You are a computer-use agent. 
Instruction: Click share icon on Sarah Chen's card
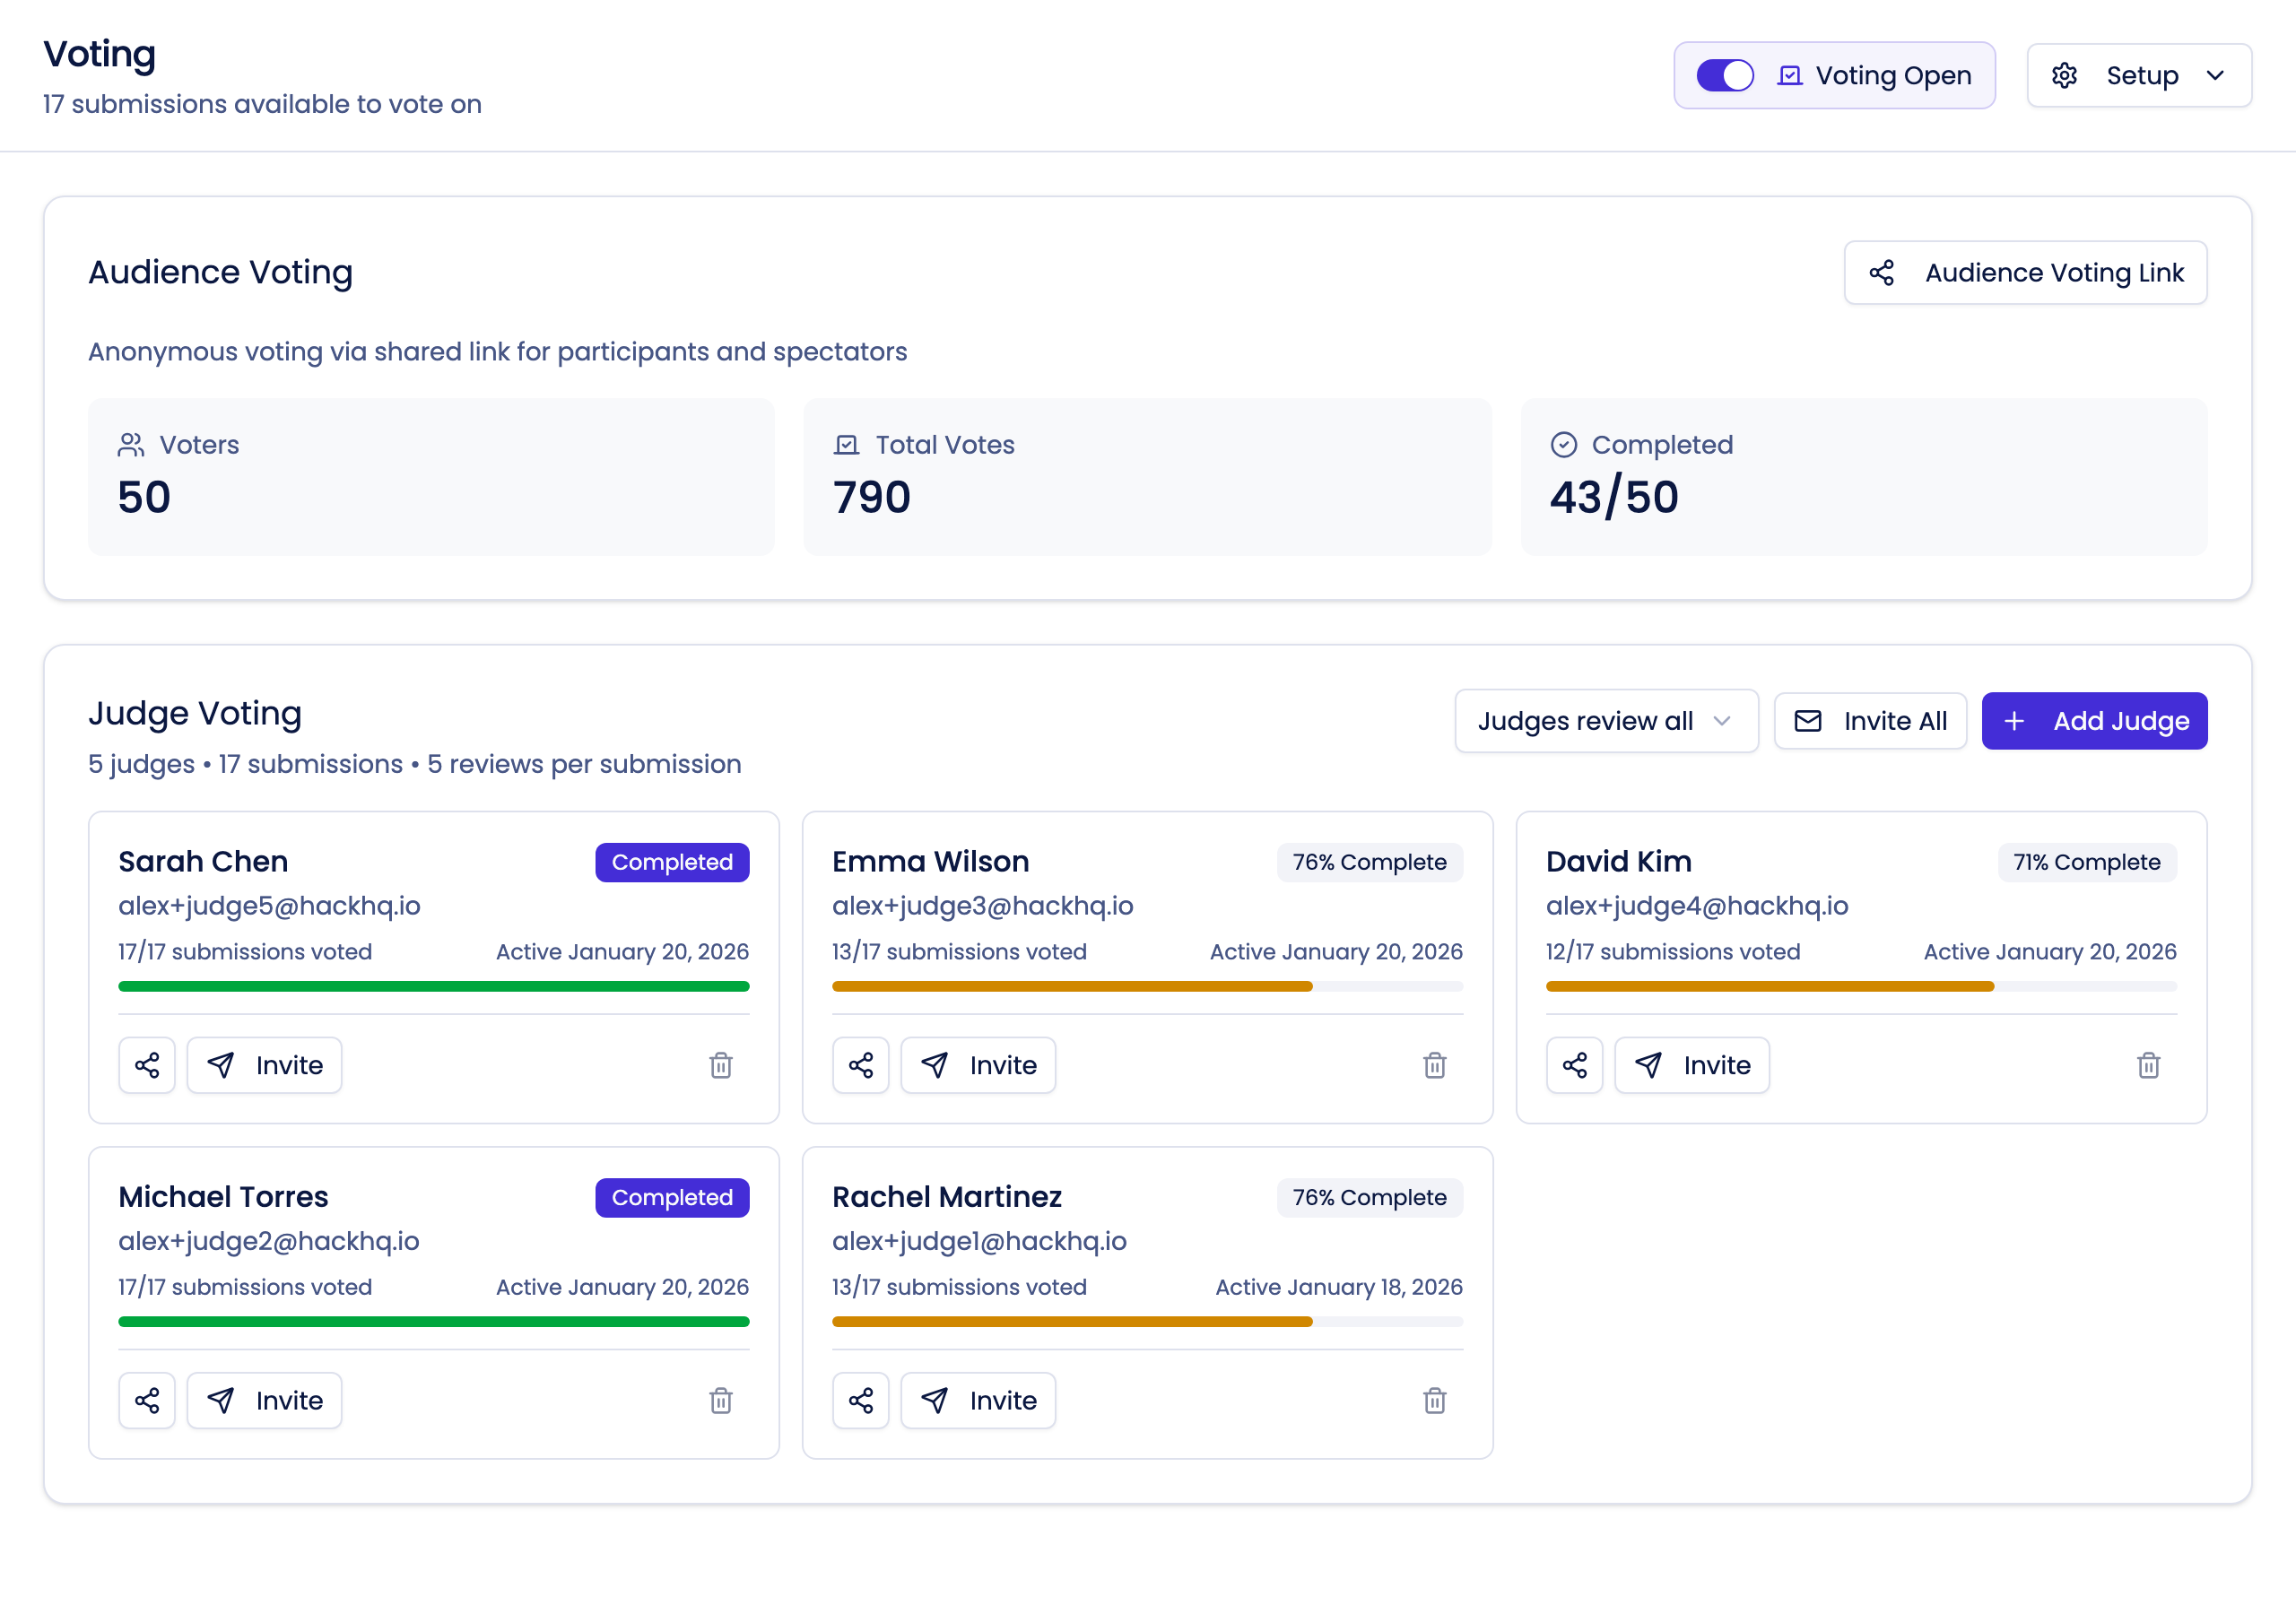coord(147,1065)
